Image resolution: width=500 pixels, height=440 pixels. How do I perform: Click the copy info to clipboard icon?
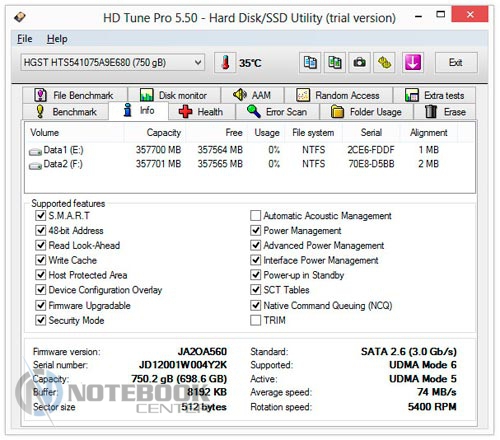[x=310, y=63]
